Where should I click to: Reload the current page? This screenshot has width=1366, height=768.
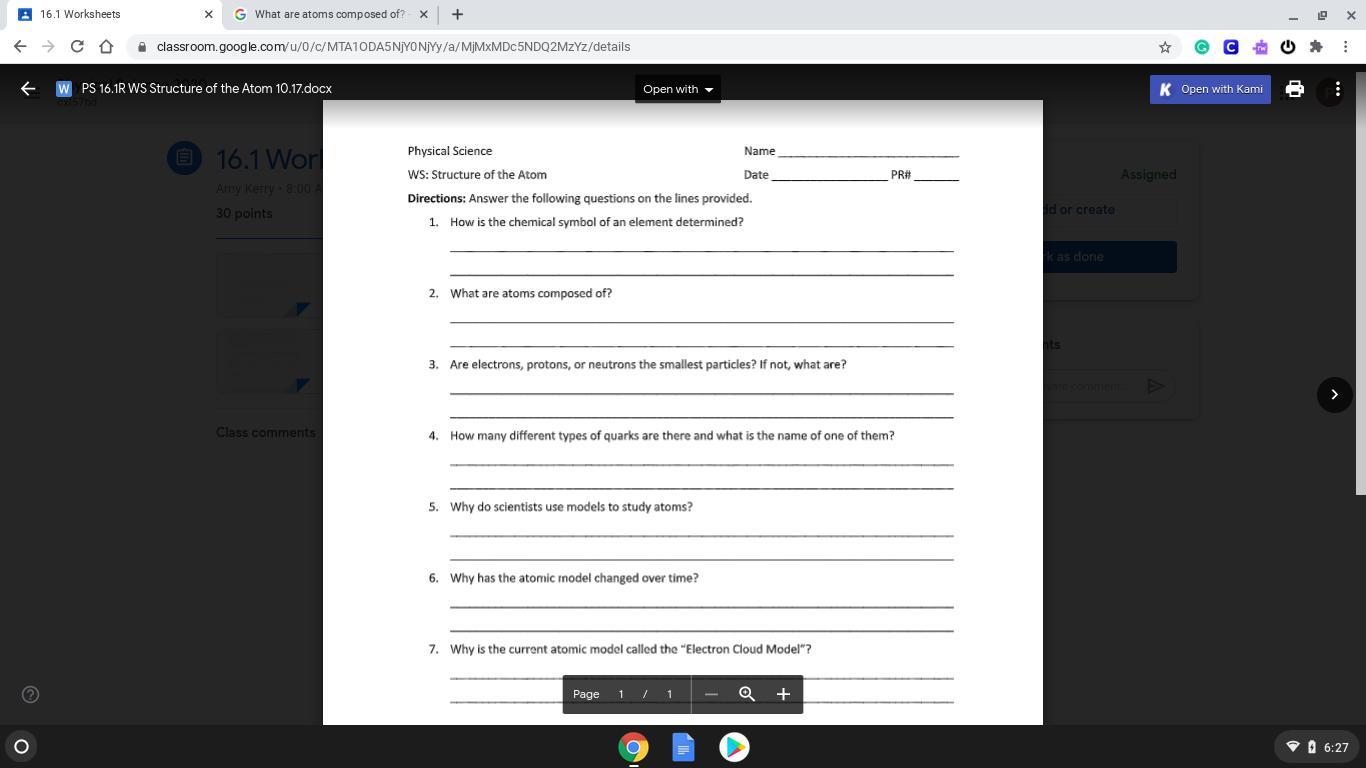tap(77, 47)
